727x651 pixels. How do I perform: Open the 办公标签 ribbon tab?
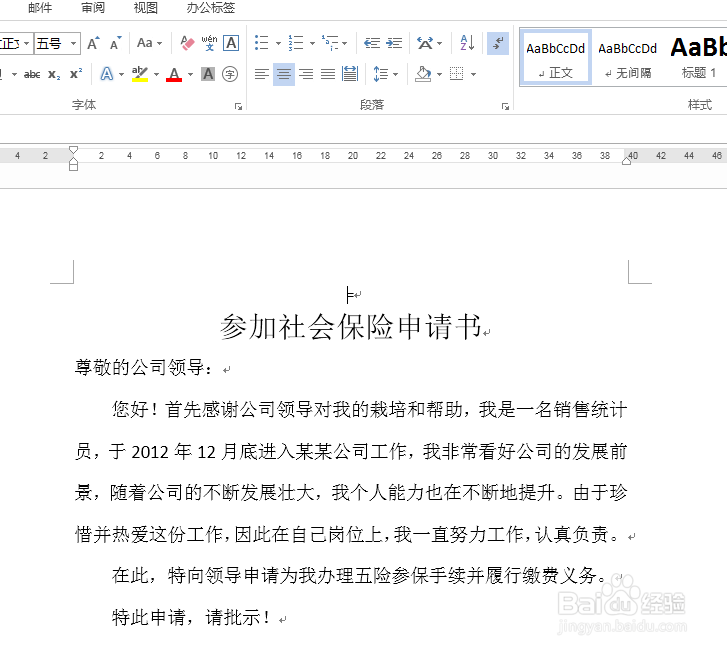pyautogui.click(x=210, y=7)
